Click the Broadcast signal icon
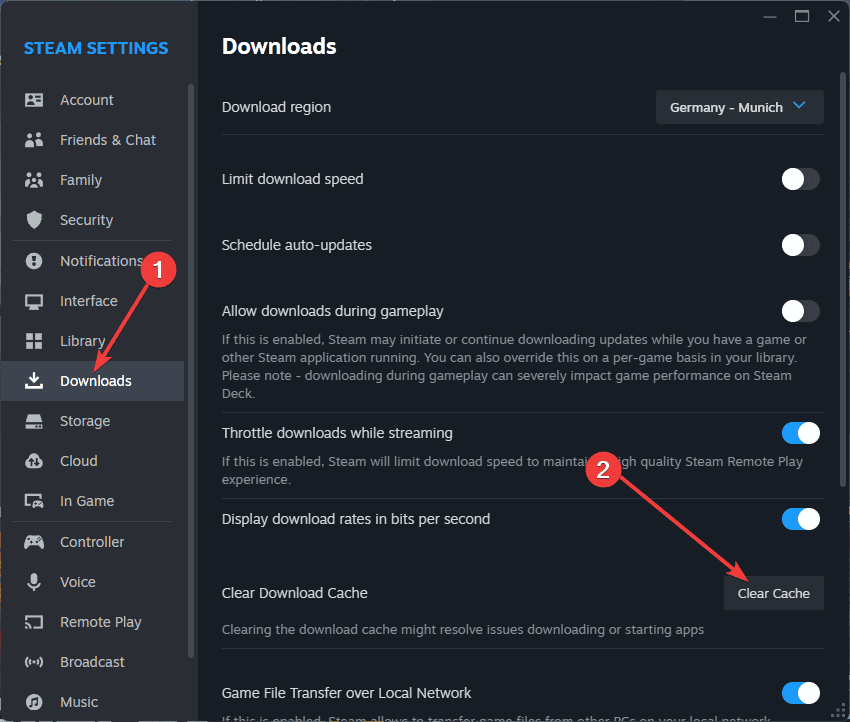Viewport: 850px width, 722px height. click(34, 662)
